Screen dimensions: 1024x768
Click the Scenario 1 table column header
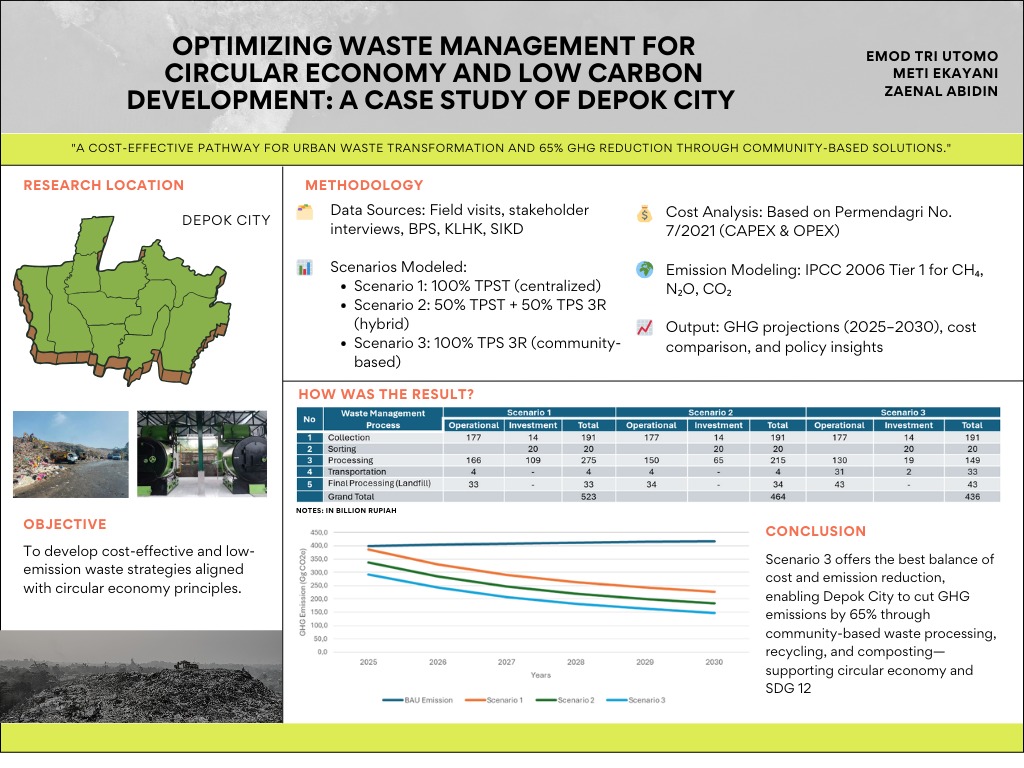529,412
